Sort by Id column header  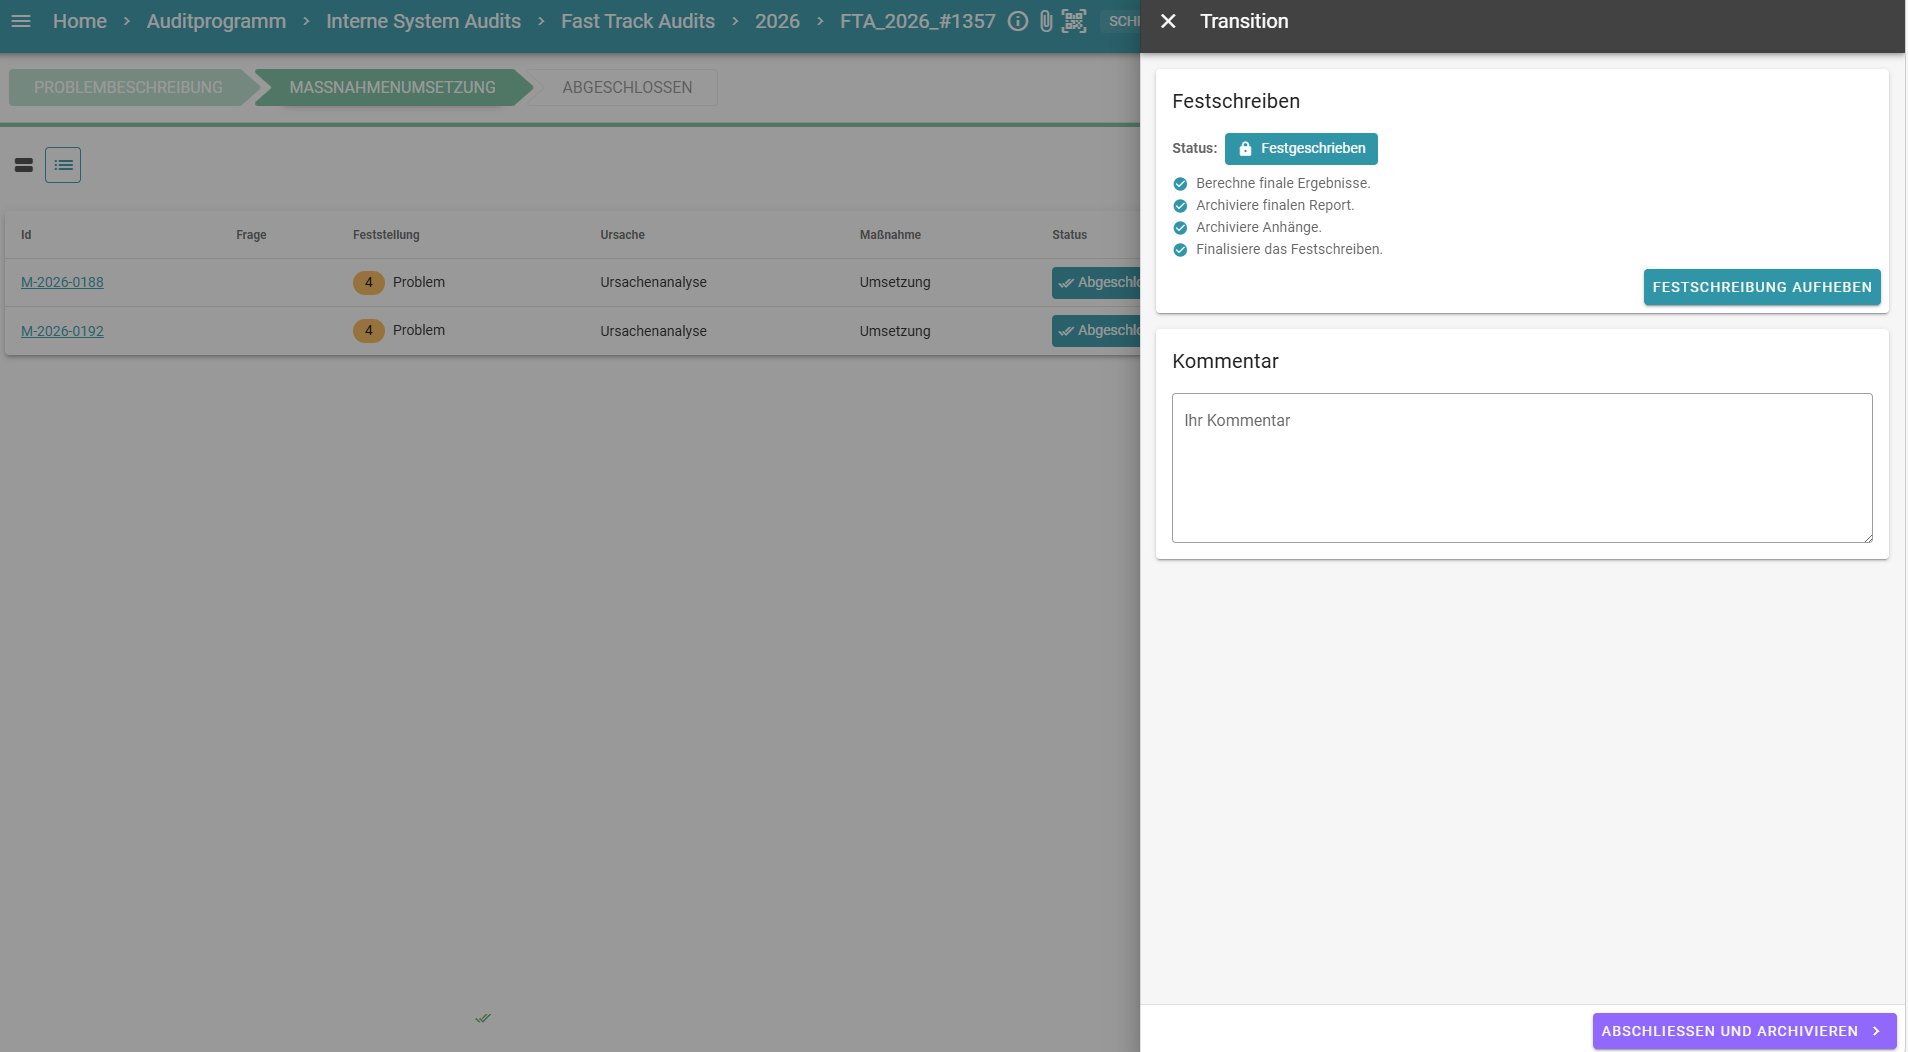[x=26, y=235]
